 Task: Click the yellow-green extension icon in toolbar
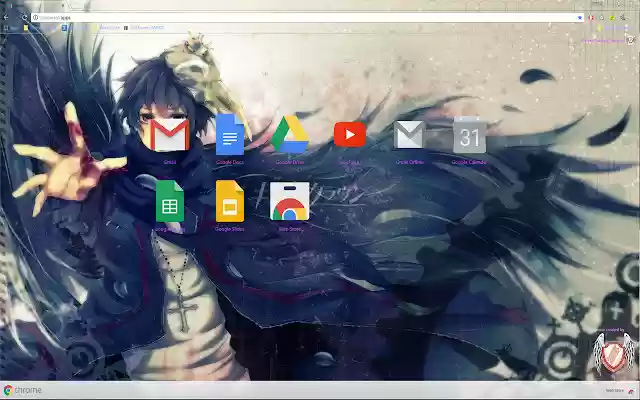pos(612,18)
